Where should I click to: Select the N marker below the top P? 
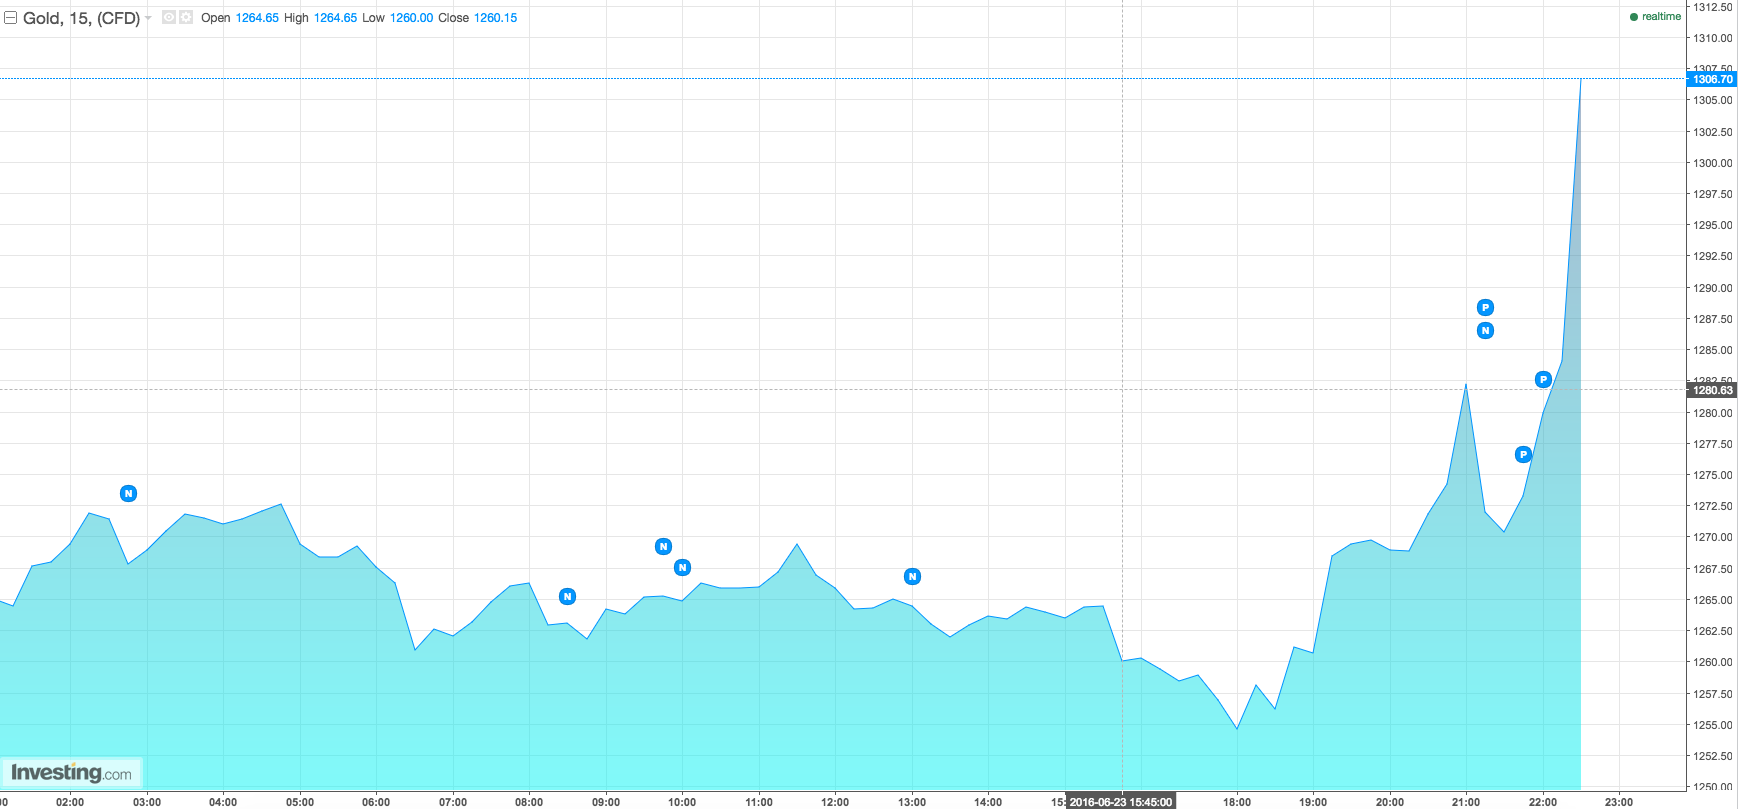[x=1485, y=330]
